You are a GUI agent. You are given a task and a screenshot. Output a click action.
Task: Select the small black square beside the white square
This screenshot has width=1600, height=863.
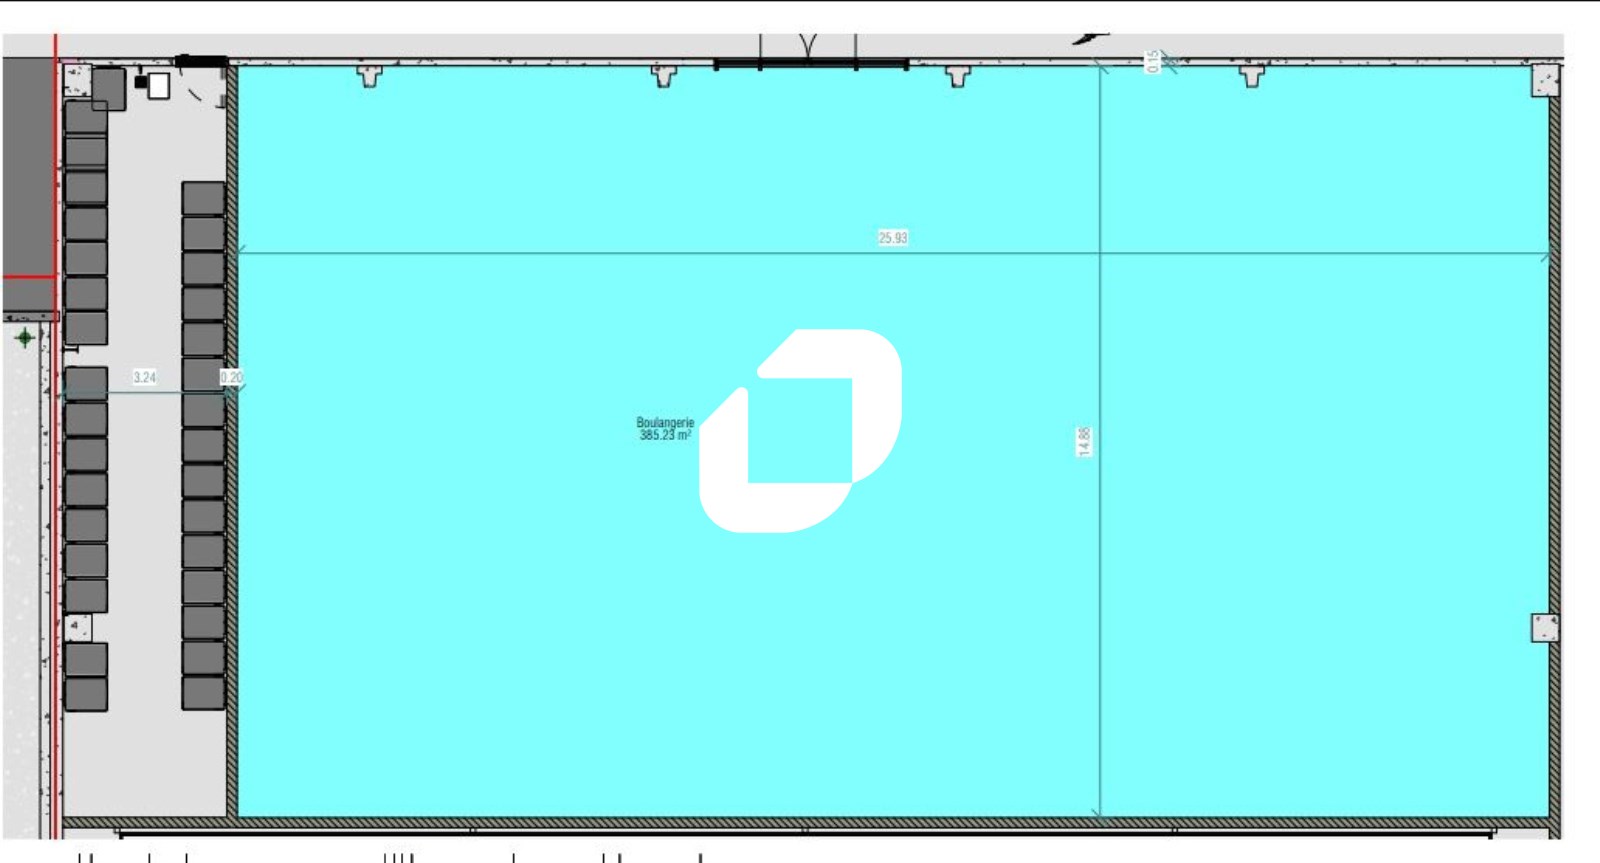(x=141, y=82)
